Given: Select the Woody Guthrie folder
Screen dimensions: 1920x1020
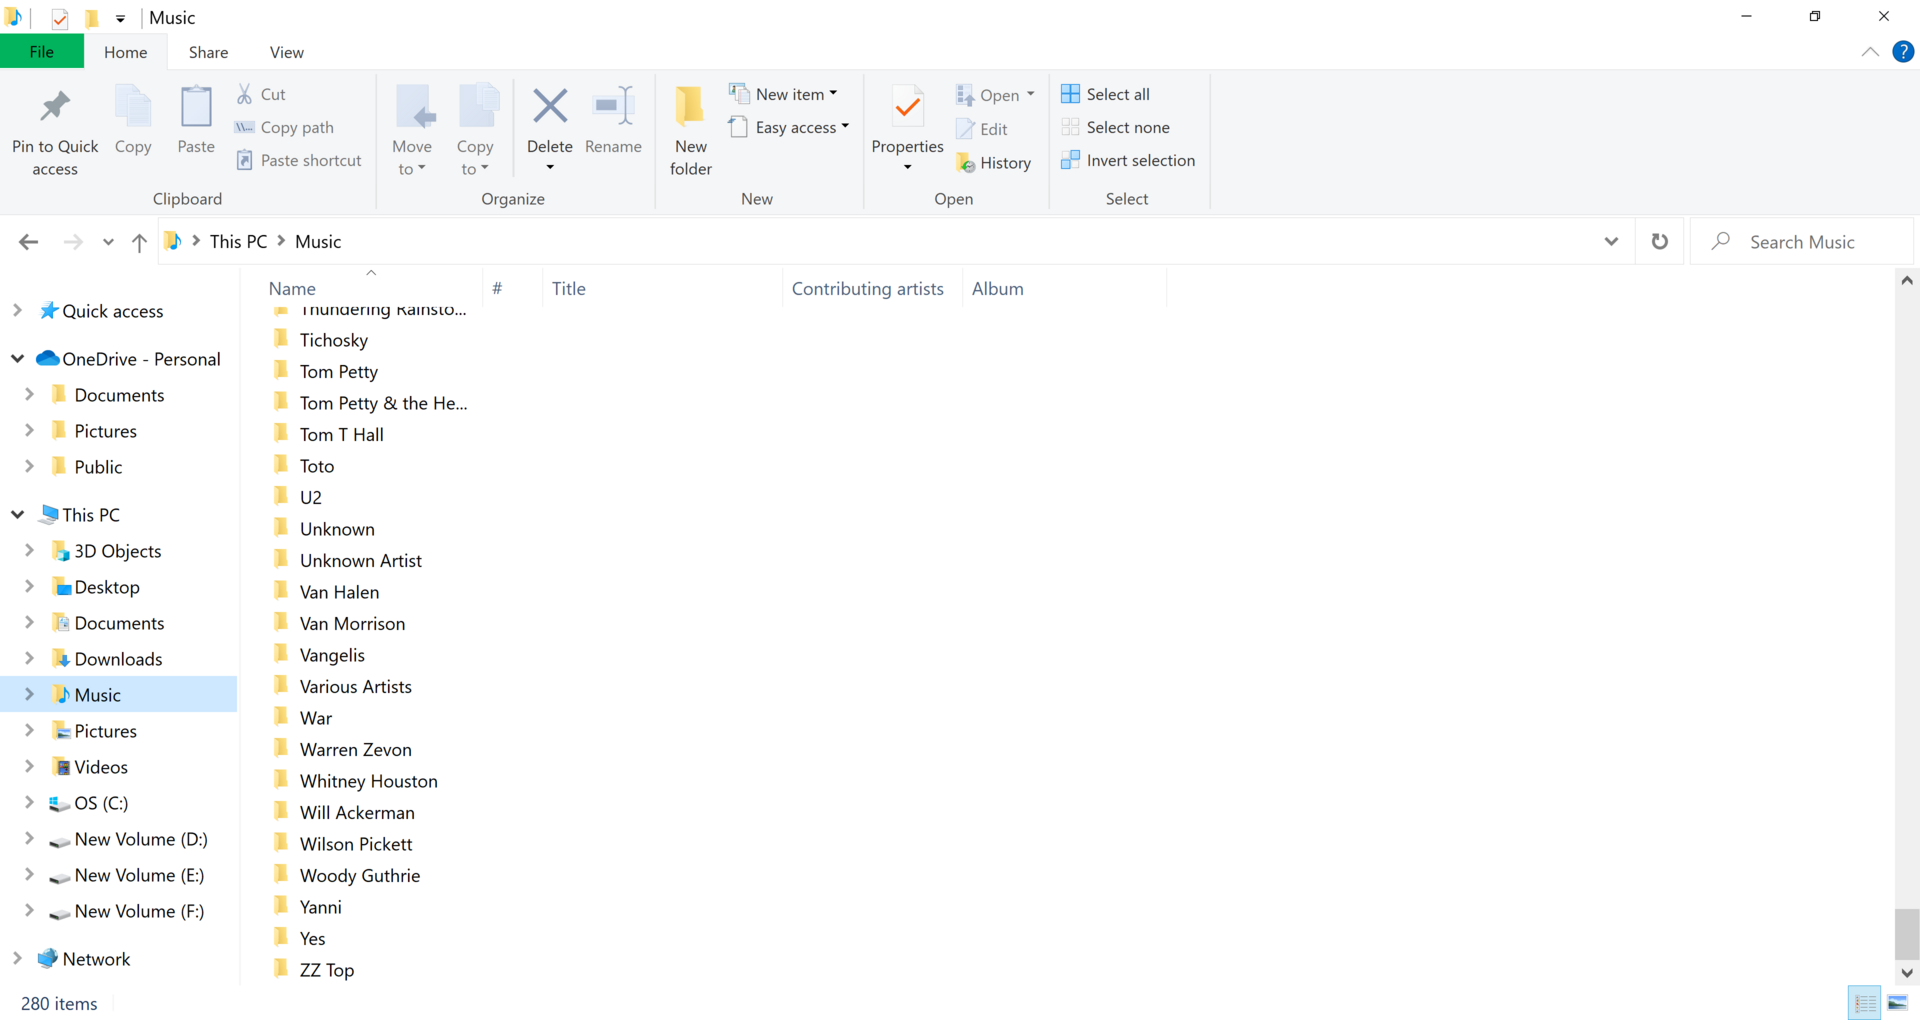Looking at the screenshot, I should 360,875.
